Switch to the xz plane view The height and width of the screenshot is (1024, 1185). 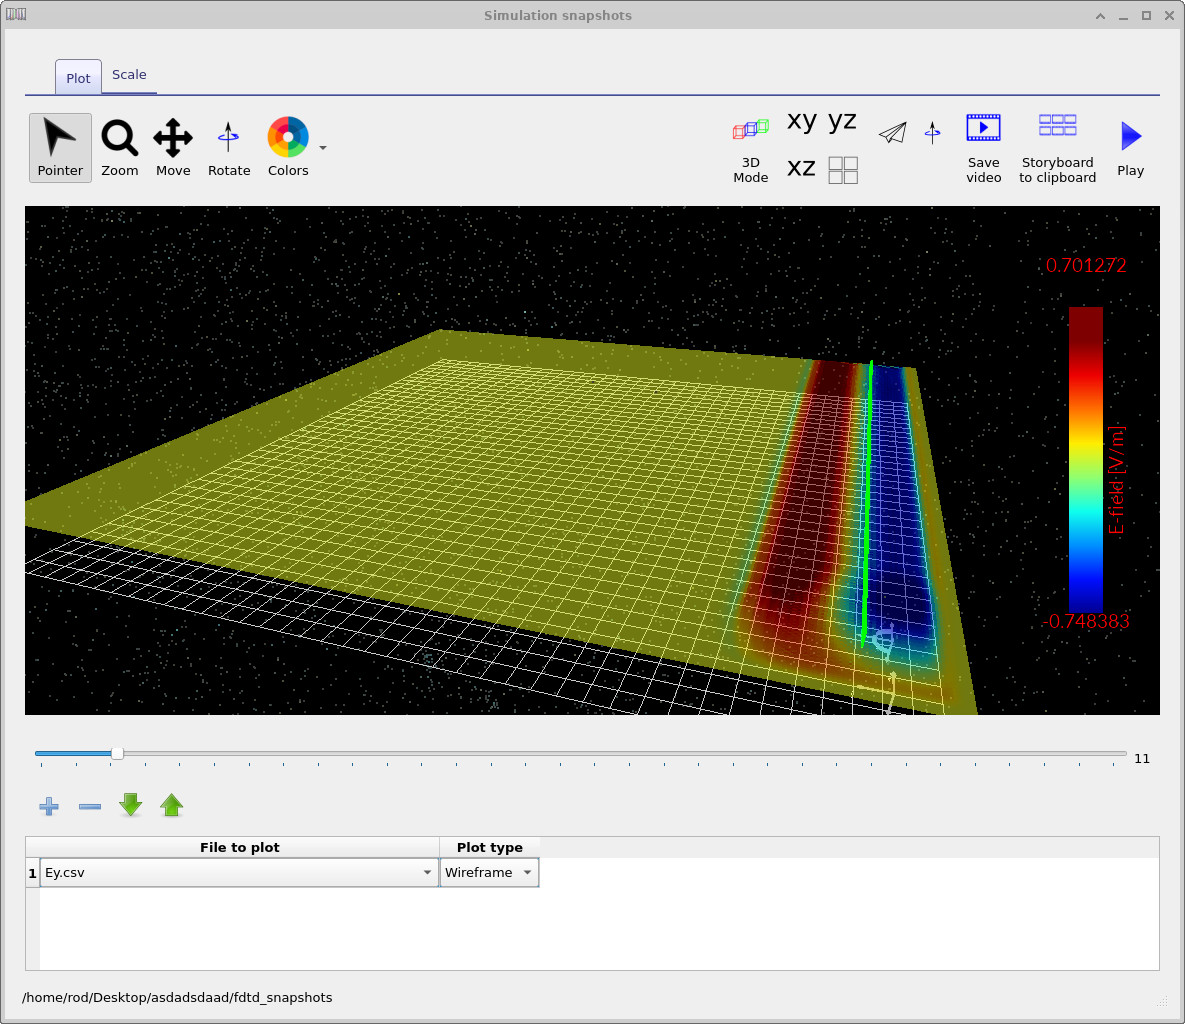click(802, 168)
